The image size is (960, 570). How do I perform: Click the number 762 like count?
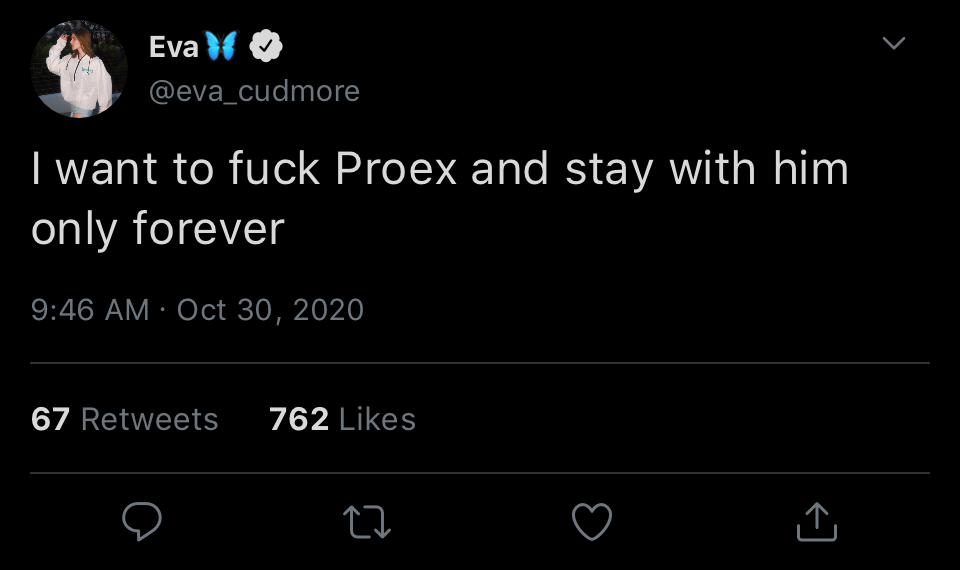(x=299, y=419)
